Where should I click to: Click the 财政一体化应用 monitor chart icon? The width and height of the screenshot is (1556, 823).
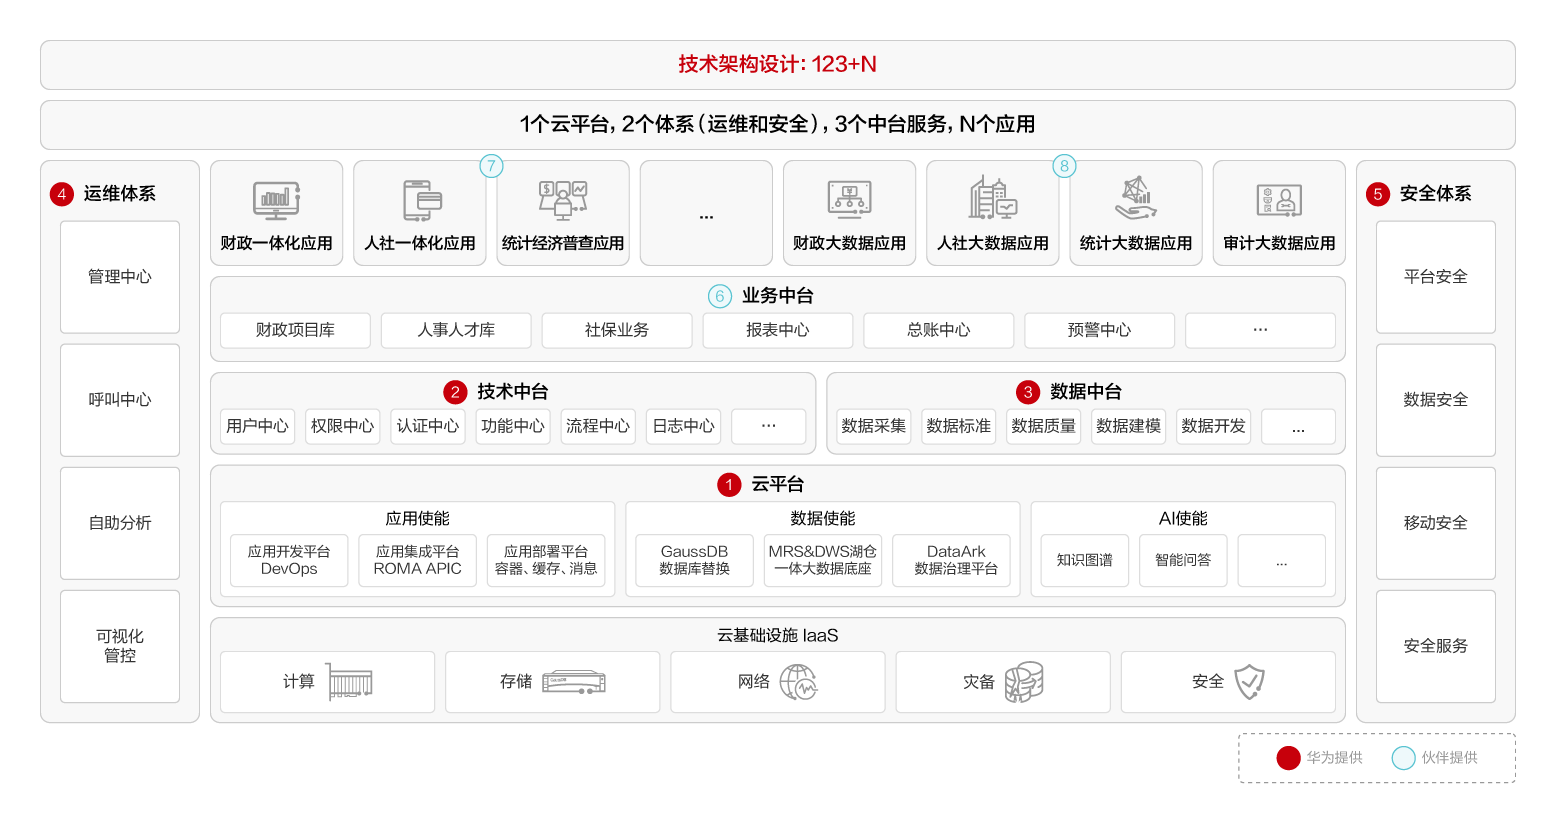tap(276, 200)
